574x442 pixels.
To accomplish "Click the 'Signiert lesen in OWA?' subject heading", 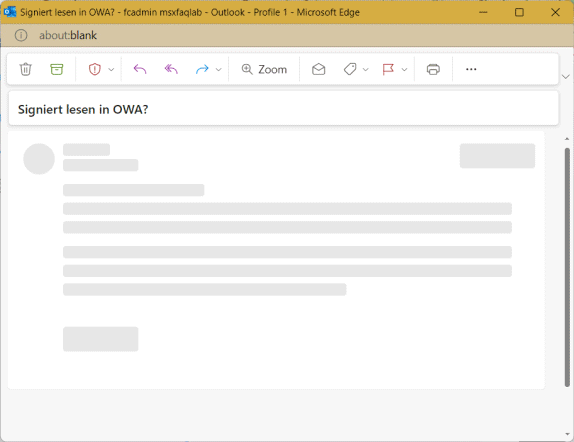I will pyautogui.click(x=83, y=109).
